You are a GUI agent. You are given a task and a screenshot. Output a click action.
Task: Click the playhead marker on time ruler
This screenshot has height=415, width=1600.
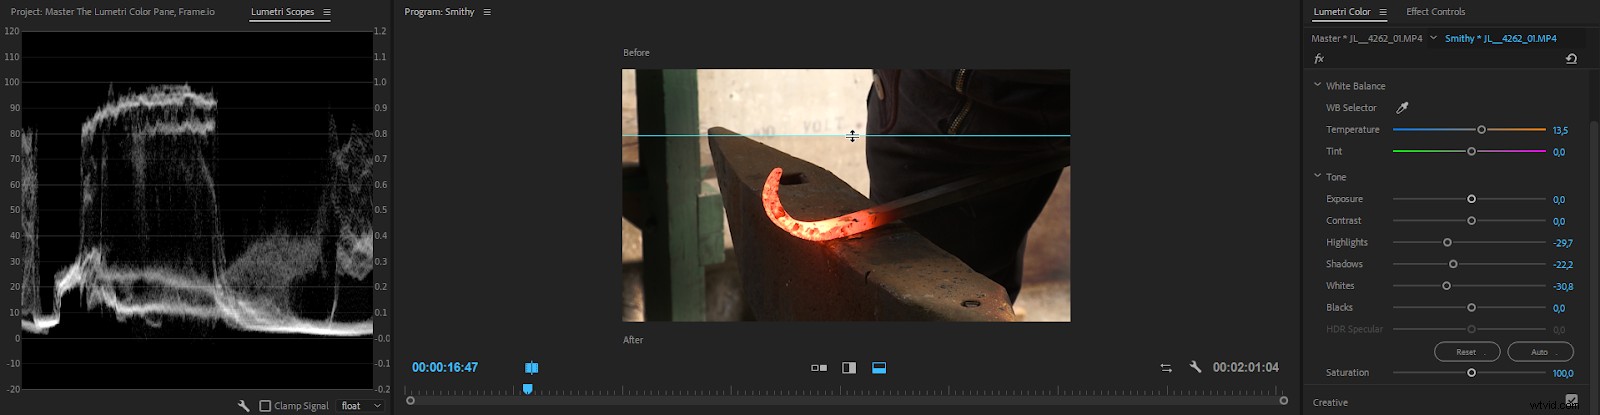click(x=527, y=389)
